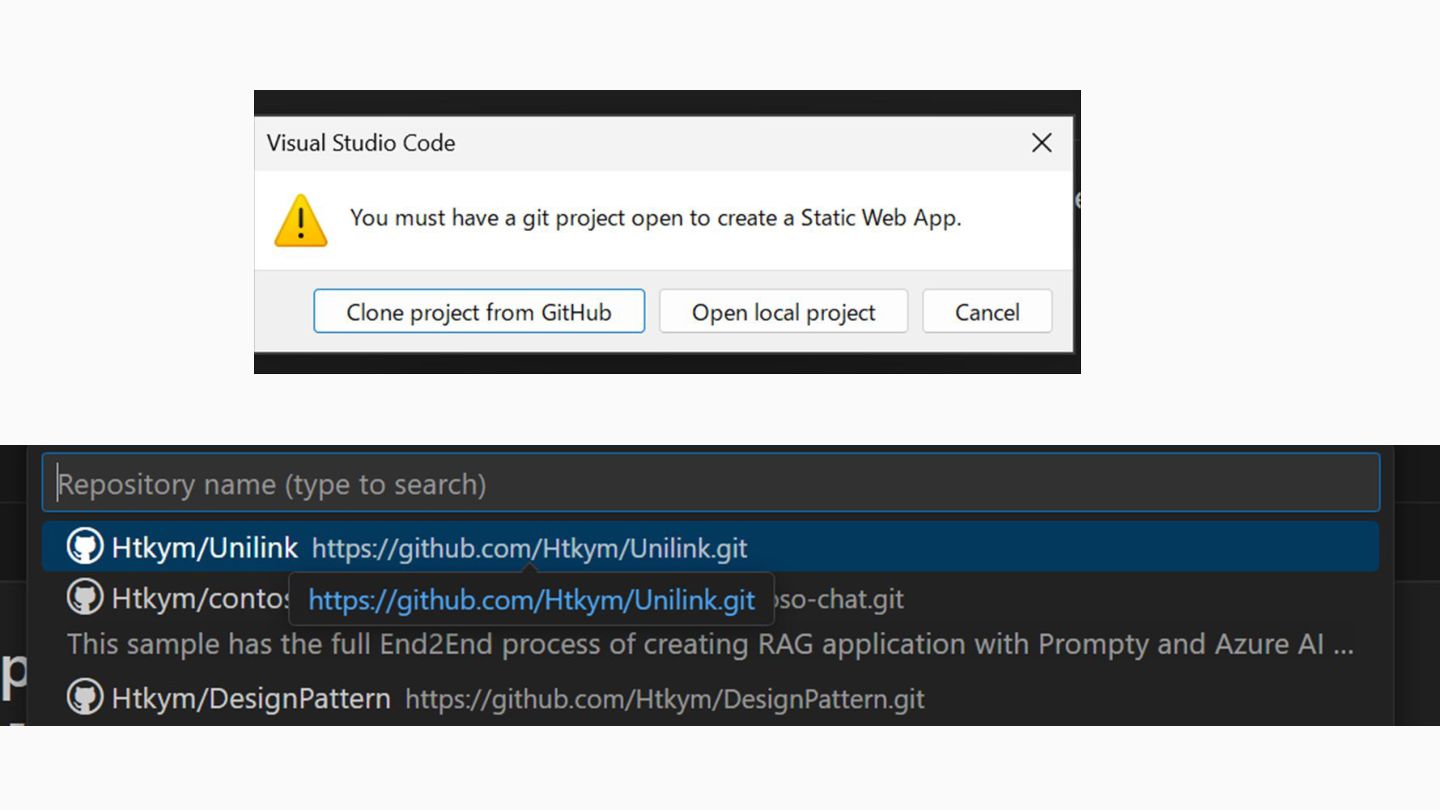Click the End2End RAG sample description
1440x810 pixels.
click(x=700, y=644)
